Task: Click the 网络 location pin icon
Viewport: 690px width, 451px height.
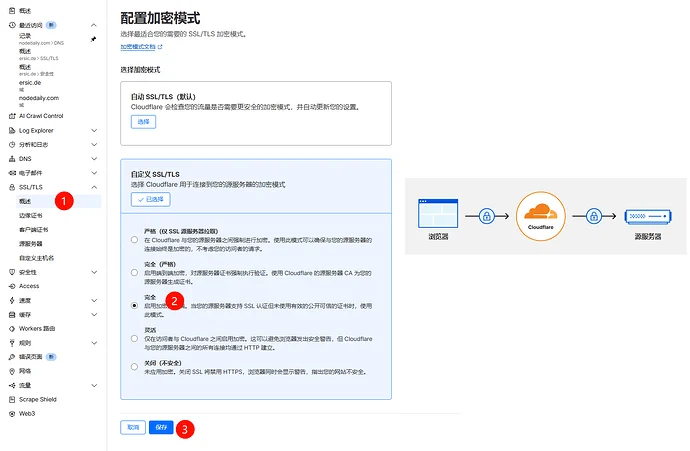Action: click(x=10, y=370)
